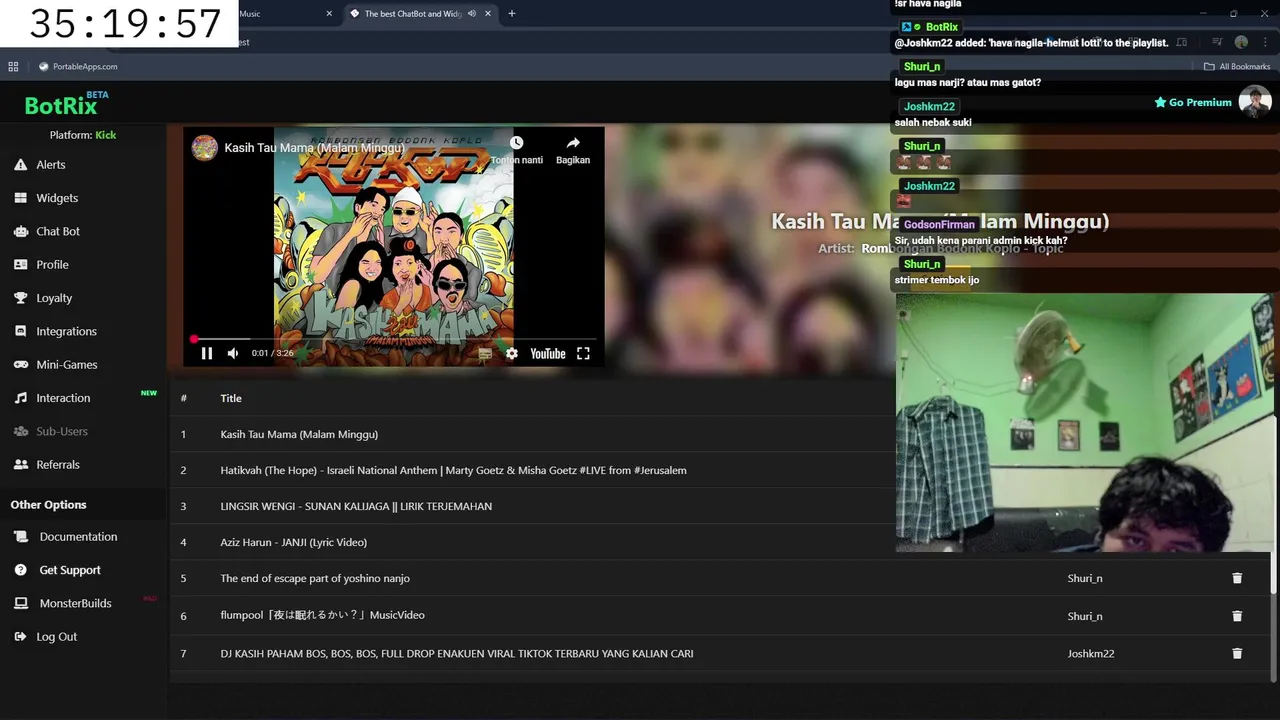Viewport: 1280px width, 720px height.
Task: Delete the Yoshino Nanjo song row
Action: pos(1237,578)
